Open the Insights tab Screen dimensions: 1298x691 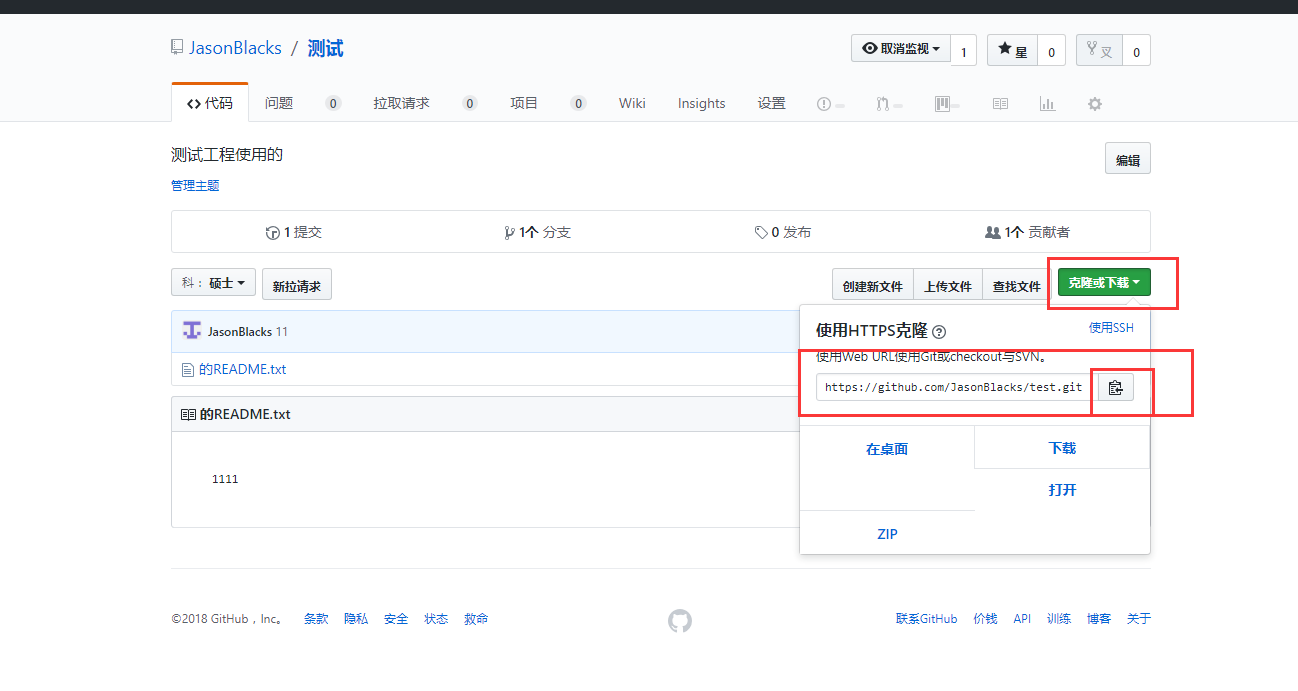(x=701, y=103)
